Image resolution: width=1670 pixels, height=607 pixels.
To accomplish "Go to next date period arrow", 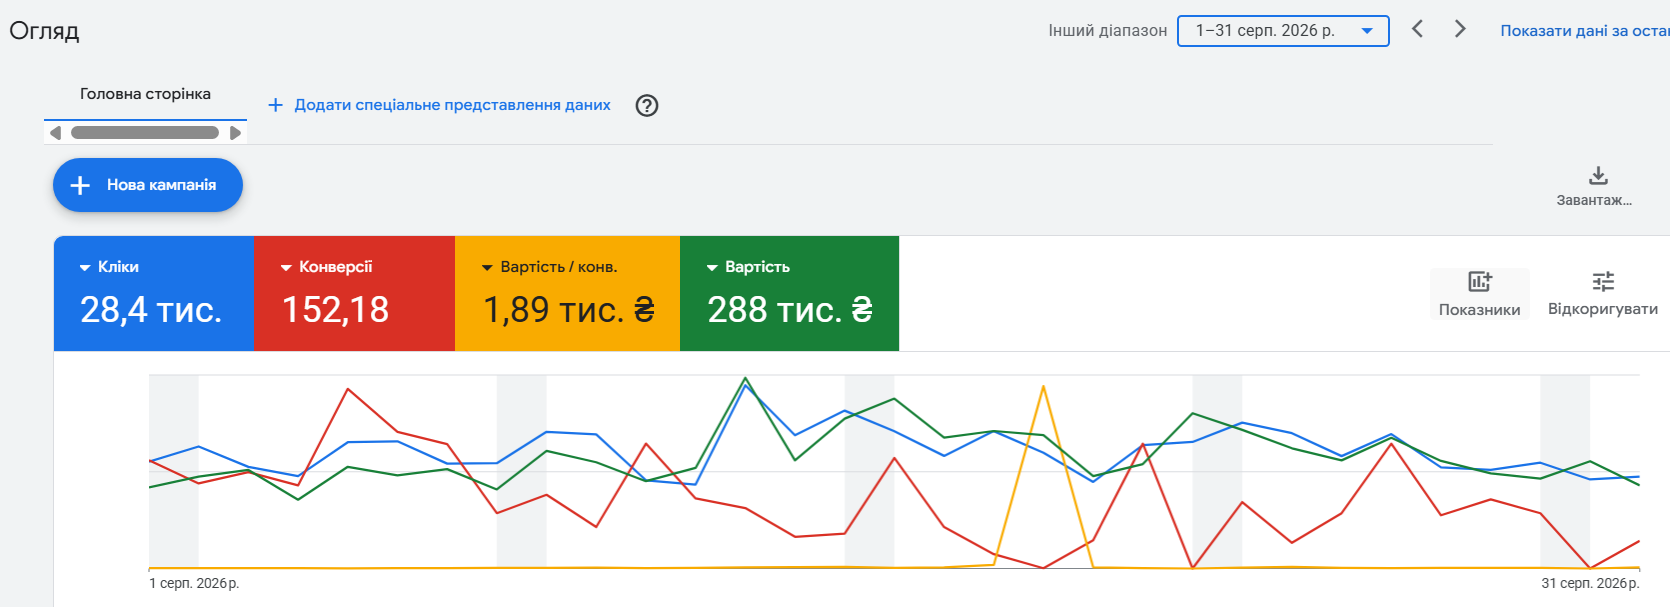I will 1460,29.
